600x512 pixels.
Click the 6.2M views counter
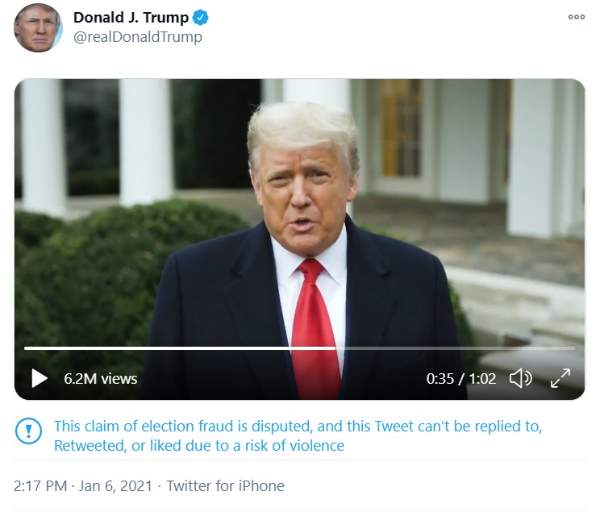tap(100, 379)
